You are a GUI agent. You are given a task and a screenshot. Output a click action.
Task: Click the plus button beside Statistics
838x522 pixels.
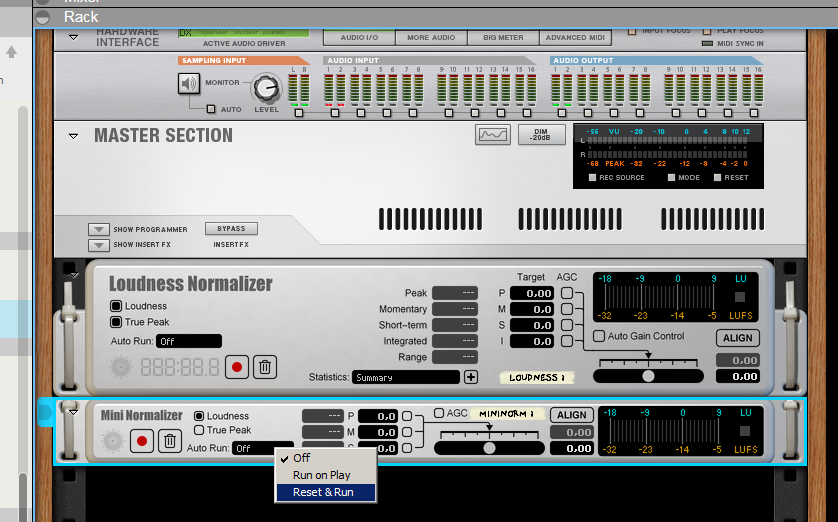pos(471,377)
